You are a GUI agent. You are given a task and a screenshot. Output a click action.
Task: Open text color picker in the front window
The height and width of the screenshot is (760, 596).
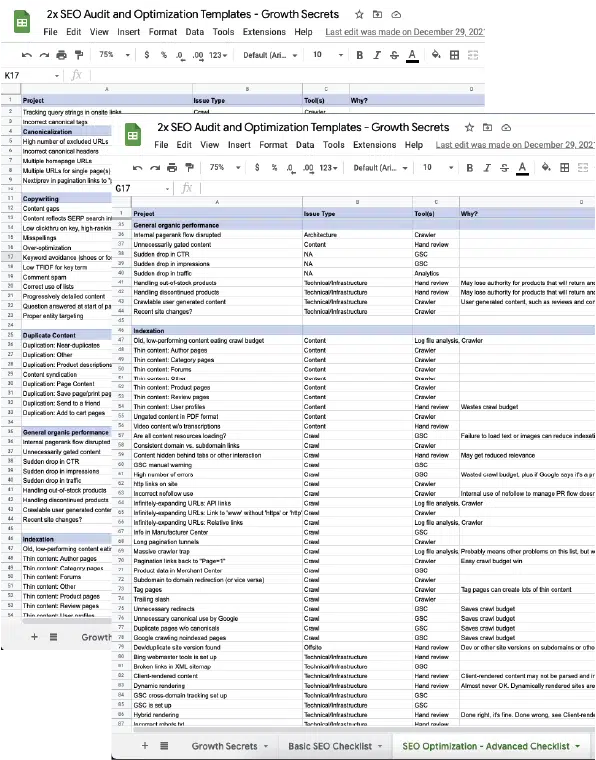click(x=522, y=168)
